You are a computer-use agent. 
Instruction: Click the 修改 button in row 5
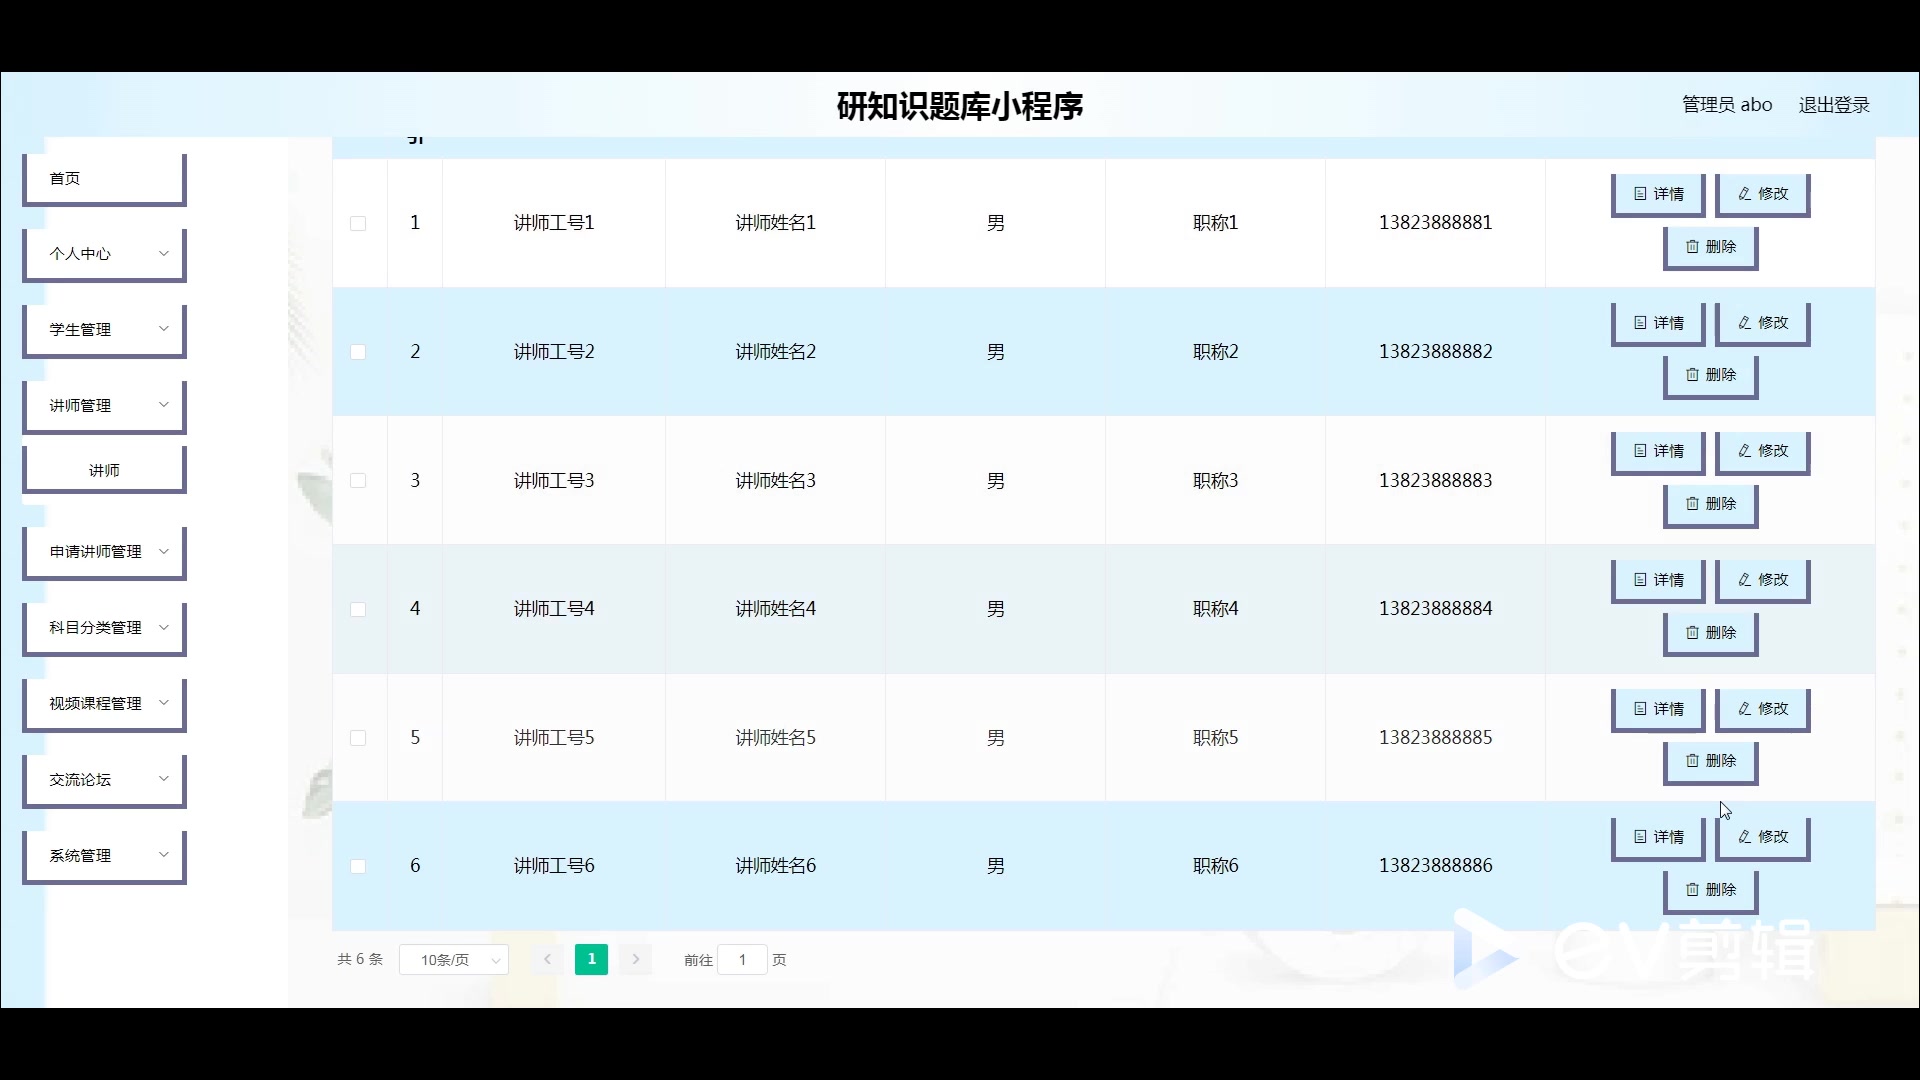pyautogui.click(x=1762, y=709)
